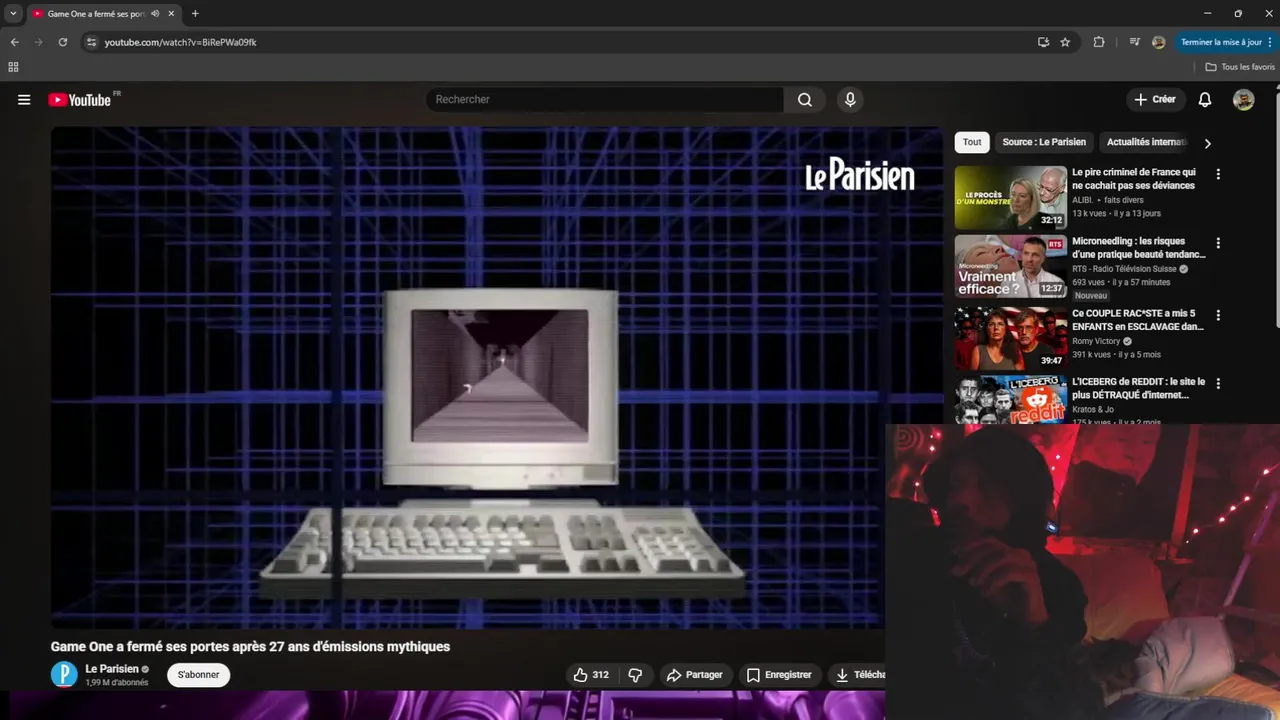Open Microneedling video thumbnail
The height and width of the screenshot is (720, 1280).
click(1011, 266)
